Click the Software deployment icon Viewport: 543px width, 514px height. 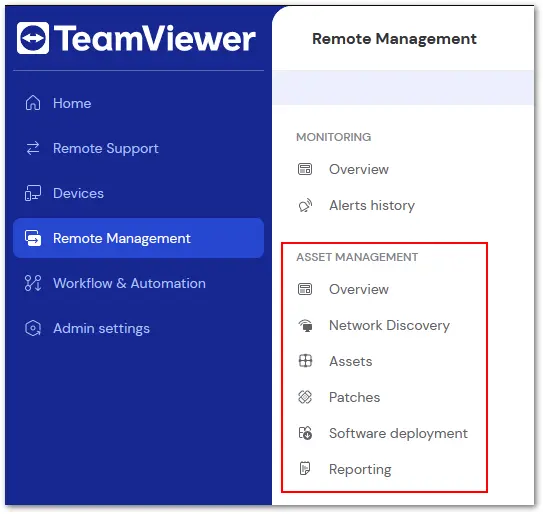tap(305, 433)
